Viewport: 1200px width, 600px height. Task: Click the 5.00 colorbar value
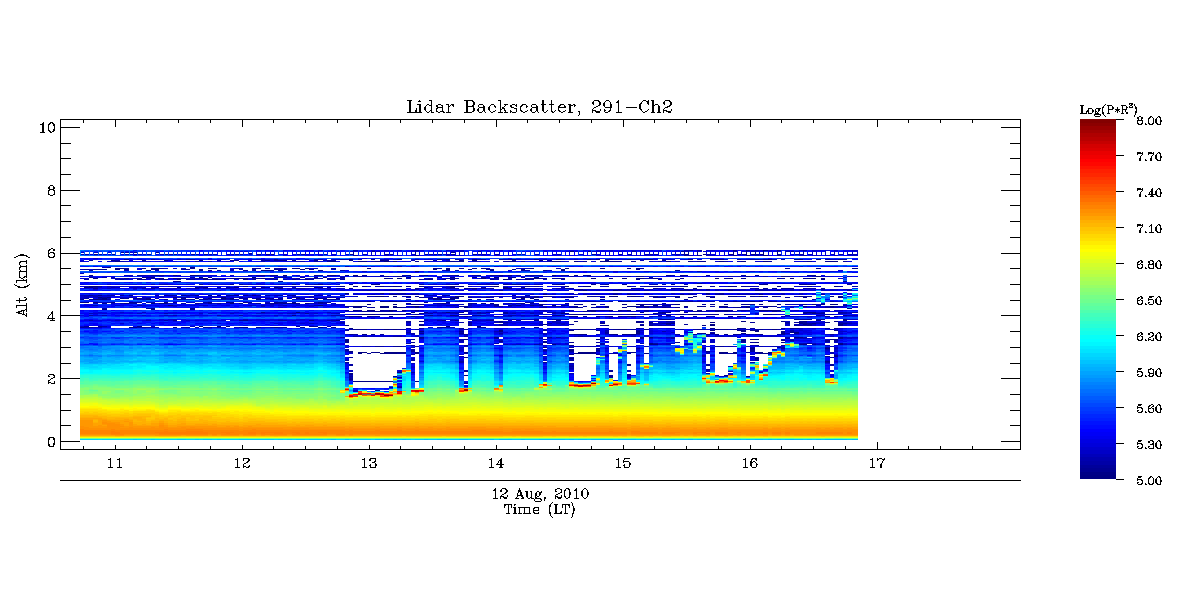[1148, 481]
